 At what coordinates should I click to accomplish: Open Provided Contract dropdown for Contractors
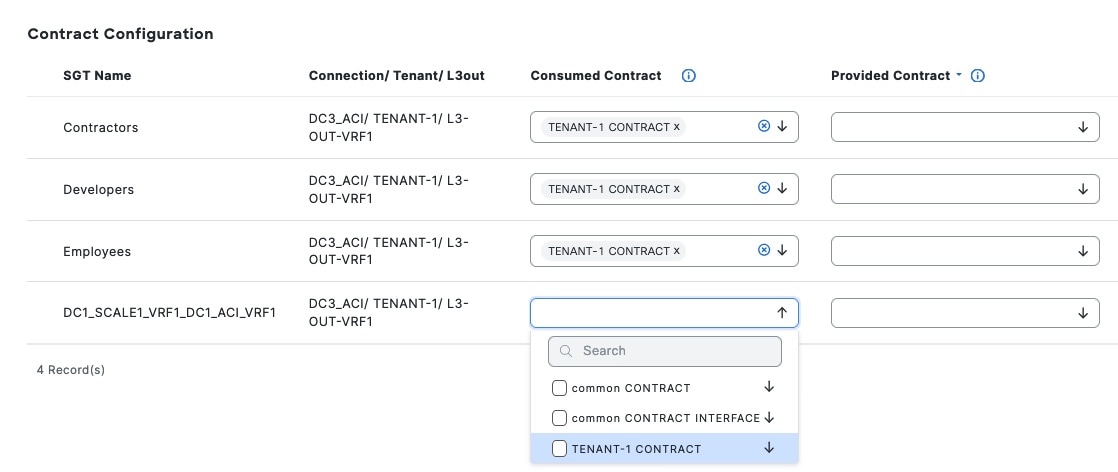click(1082, 127)
